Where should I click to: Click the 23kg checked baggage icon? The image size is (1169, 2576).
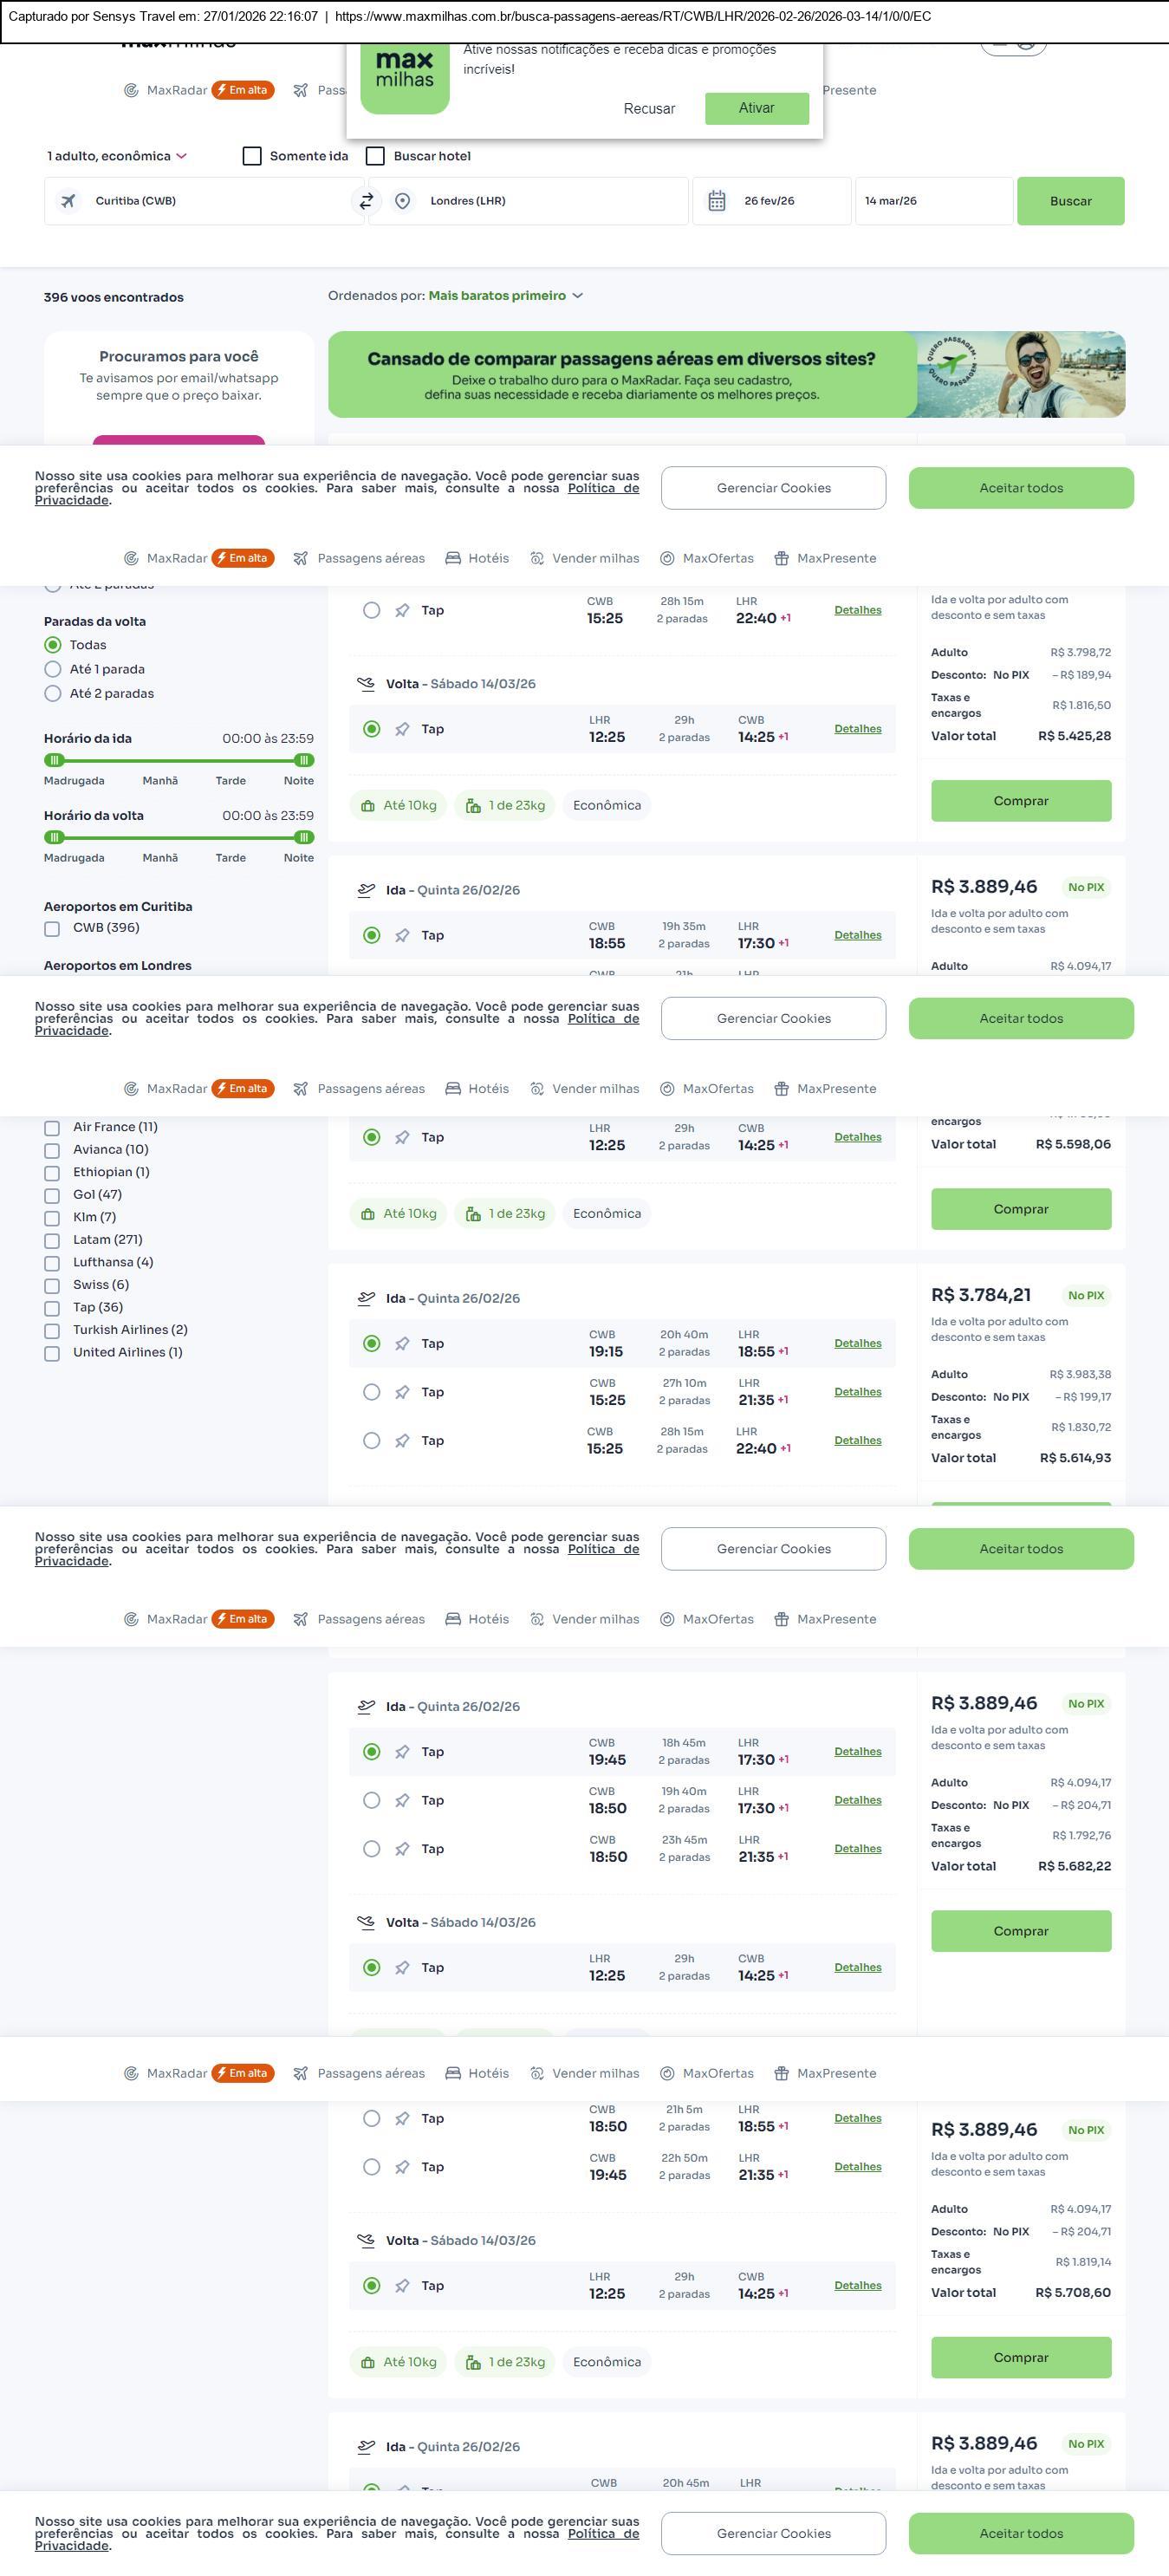click(x=473, y=806)
